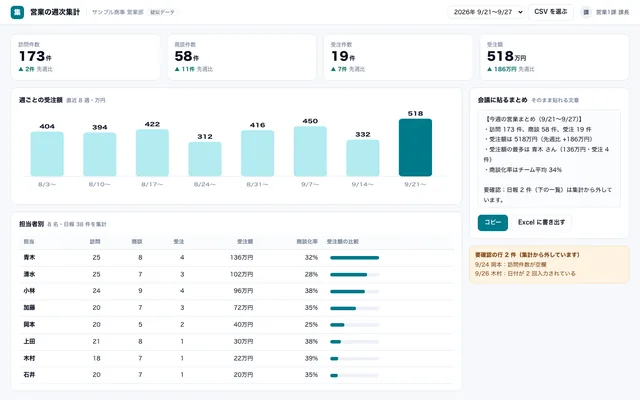This screenshot has width=640, height=400.
Task: Click the 営業の週次集計 page title
Action: point(55,12)
